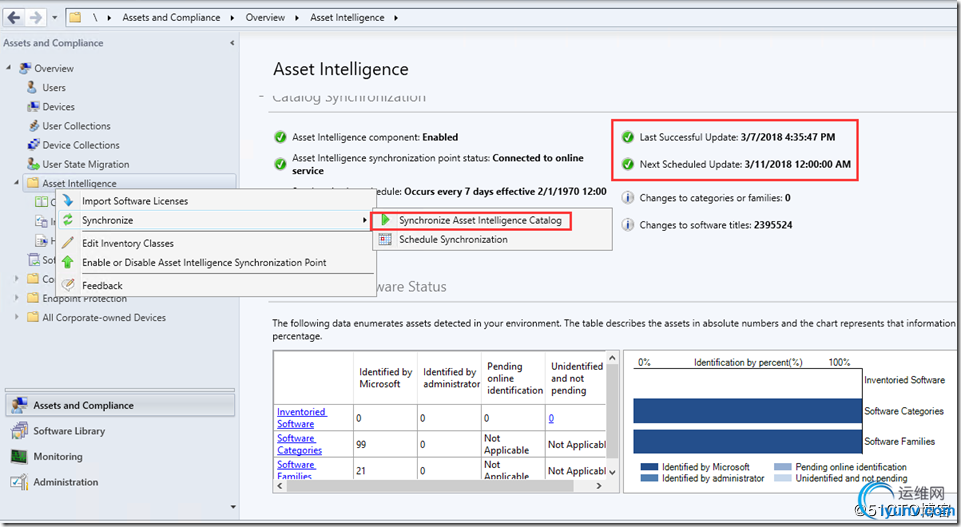
Task: Open the Software Families link
Action: [296, 469]
